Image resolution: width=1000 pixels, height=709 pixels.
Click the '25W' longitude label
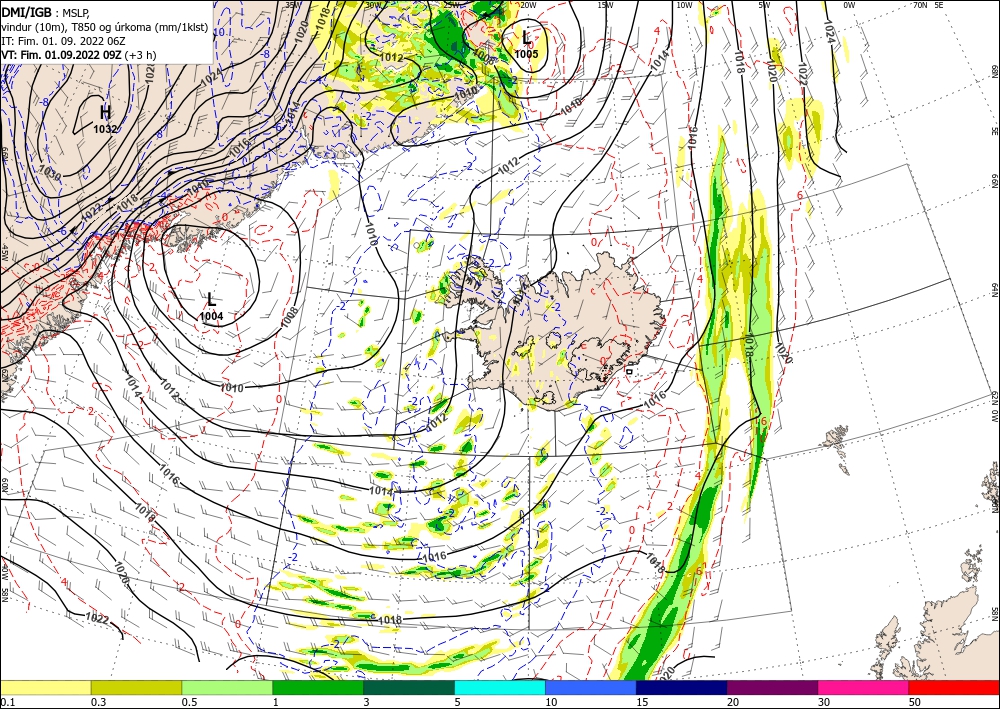tap(450, 5)
